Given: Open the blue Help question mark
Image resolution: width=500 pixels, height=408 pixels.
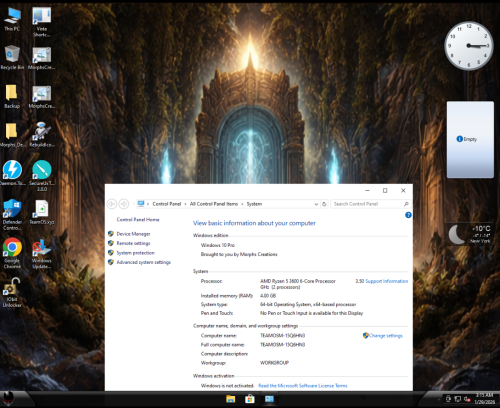Looking at the screenshot, I should 408,215.
